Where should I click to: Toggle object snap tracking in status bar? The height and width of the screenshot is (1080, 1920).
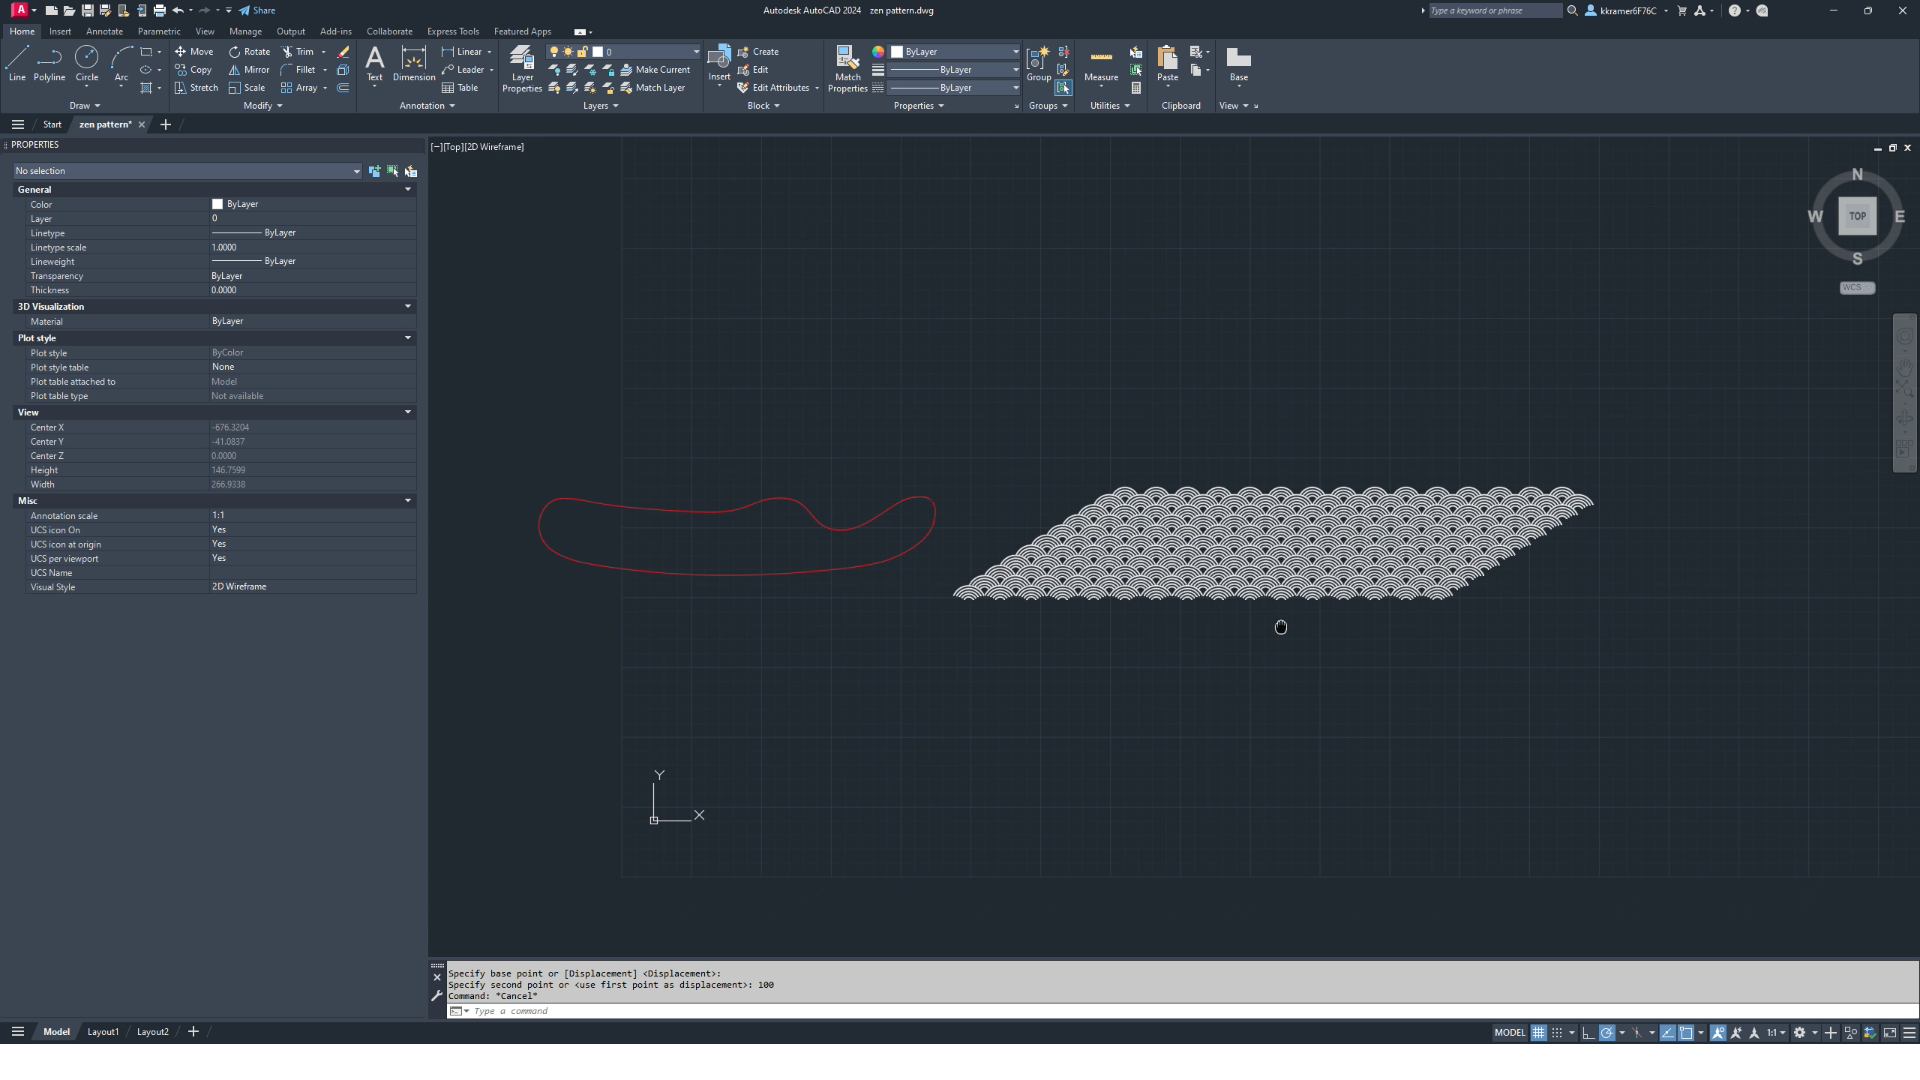[x=1668, y=1033]
